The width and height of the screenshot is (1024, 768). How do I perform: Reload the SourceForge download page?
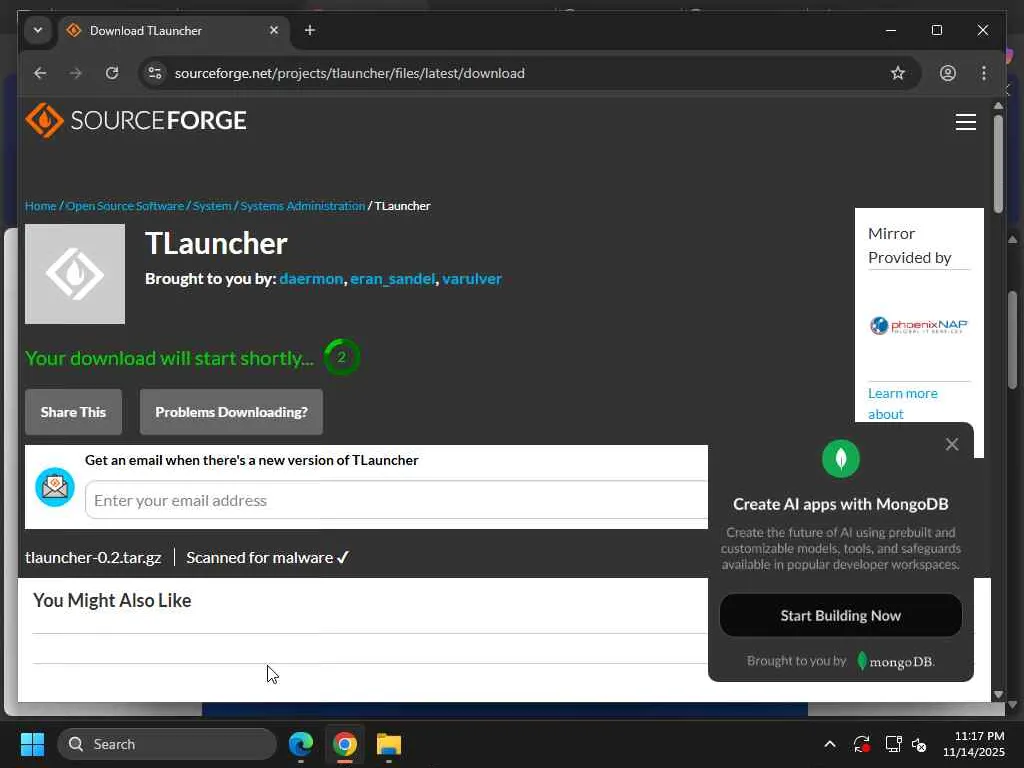(x=112, y=73)
